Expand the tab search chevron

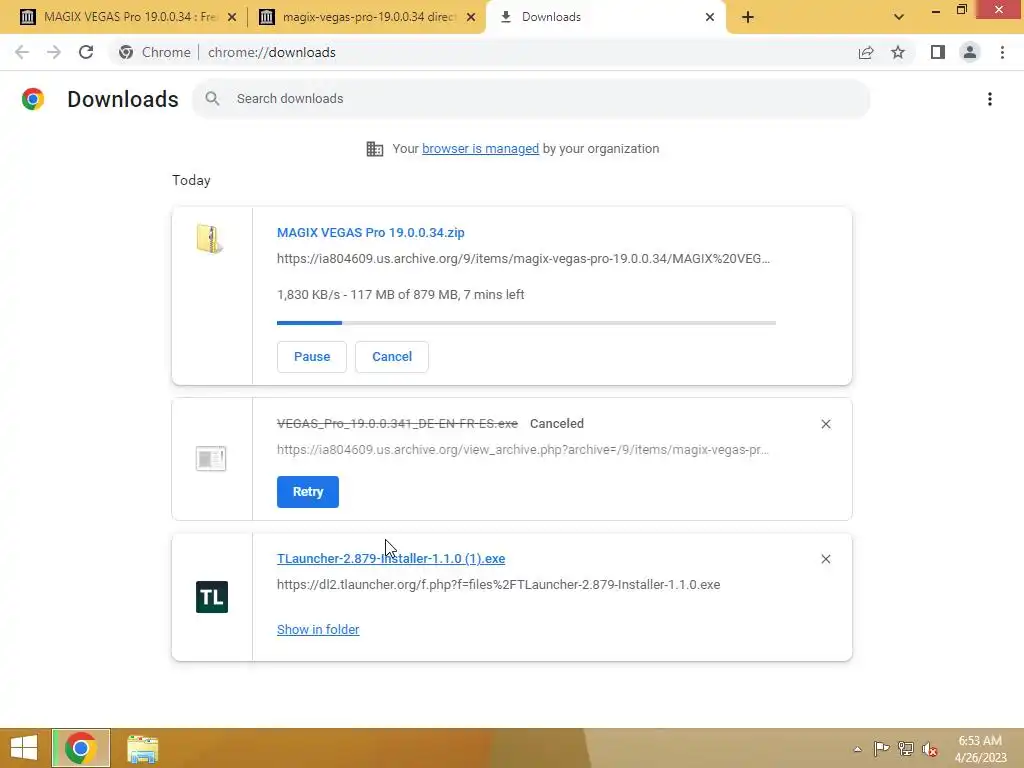pos(899,17)
